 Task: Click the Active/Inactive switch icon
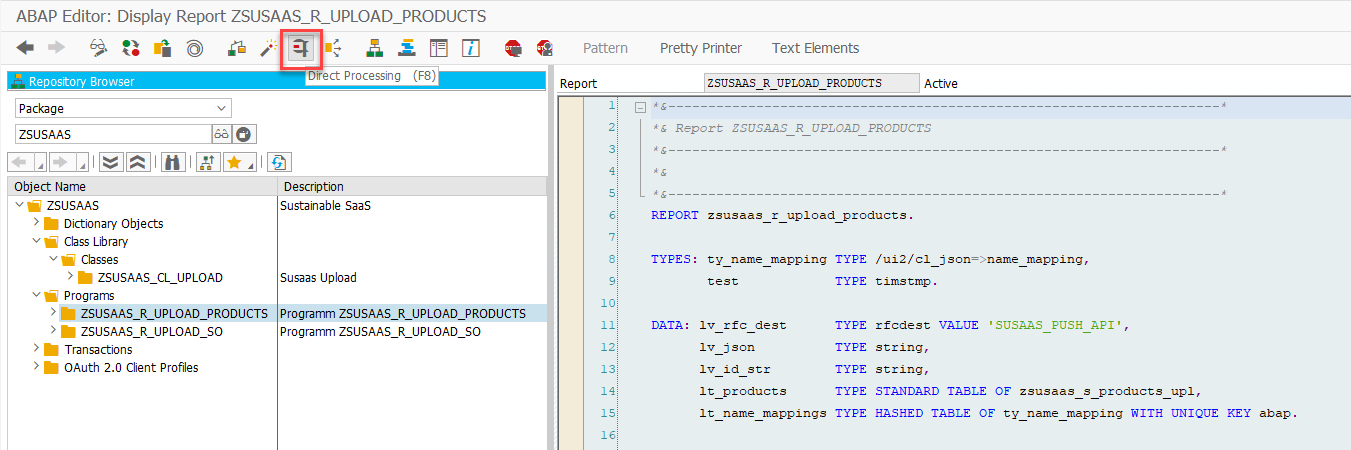pyautogui.click(x=130, y=48)
